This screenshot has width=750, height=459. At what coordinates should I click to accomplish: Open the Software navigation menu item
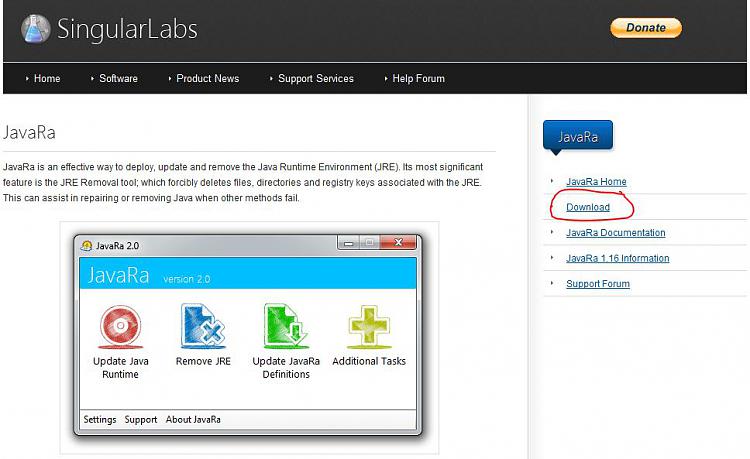tap(118, 78)
